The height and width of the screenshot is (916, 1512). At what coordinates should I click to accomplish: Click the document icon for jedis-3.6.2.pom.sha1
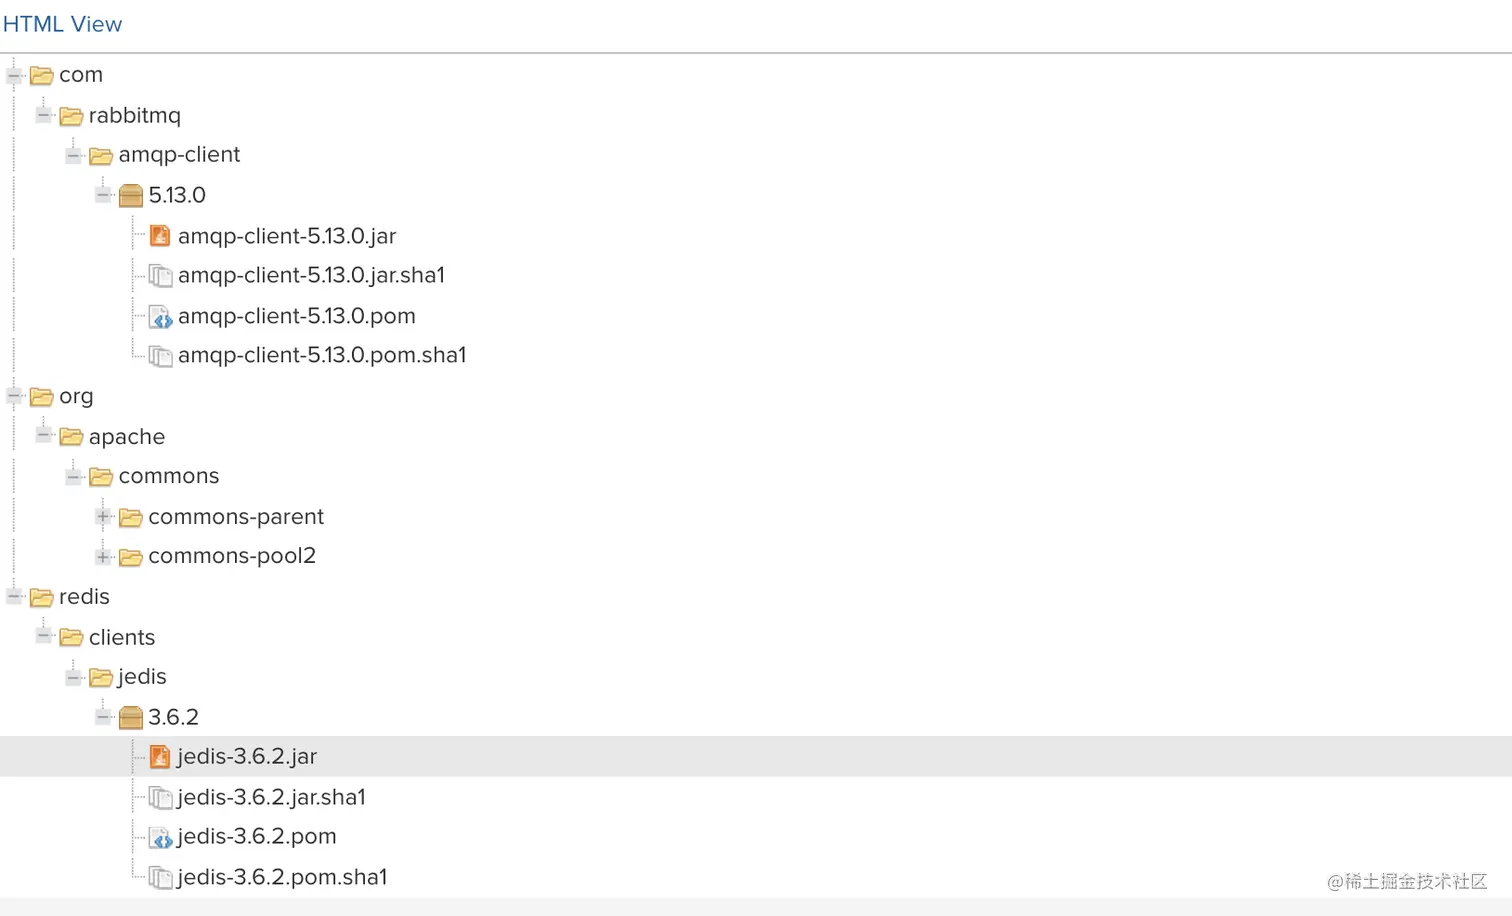(x=160, y=878)
